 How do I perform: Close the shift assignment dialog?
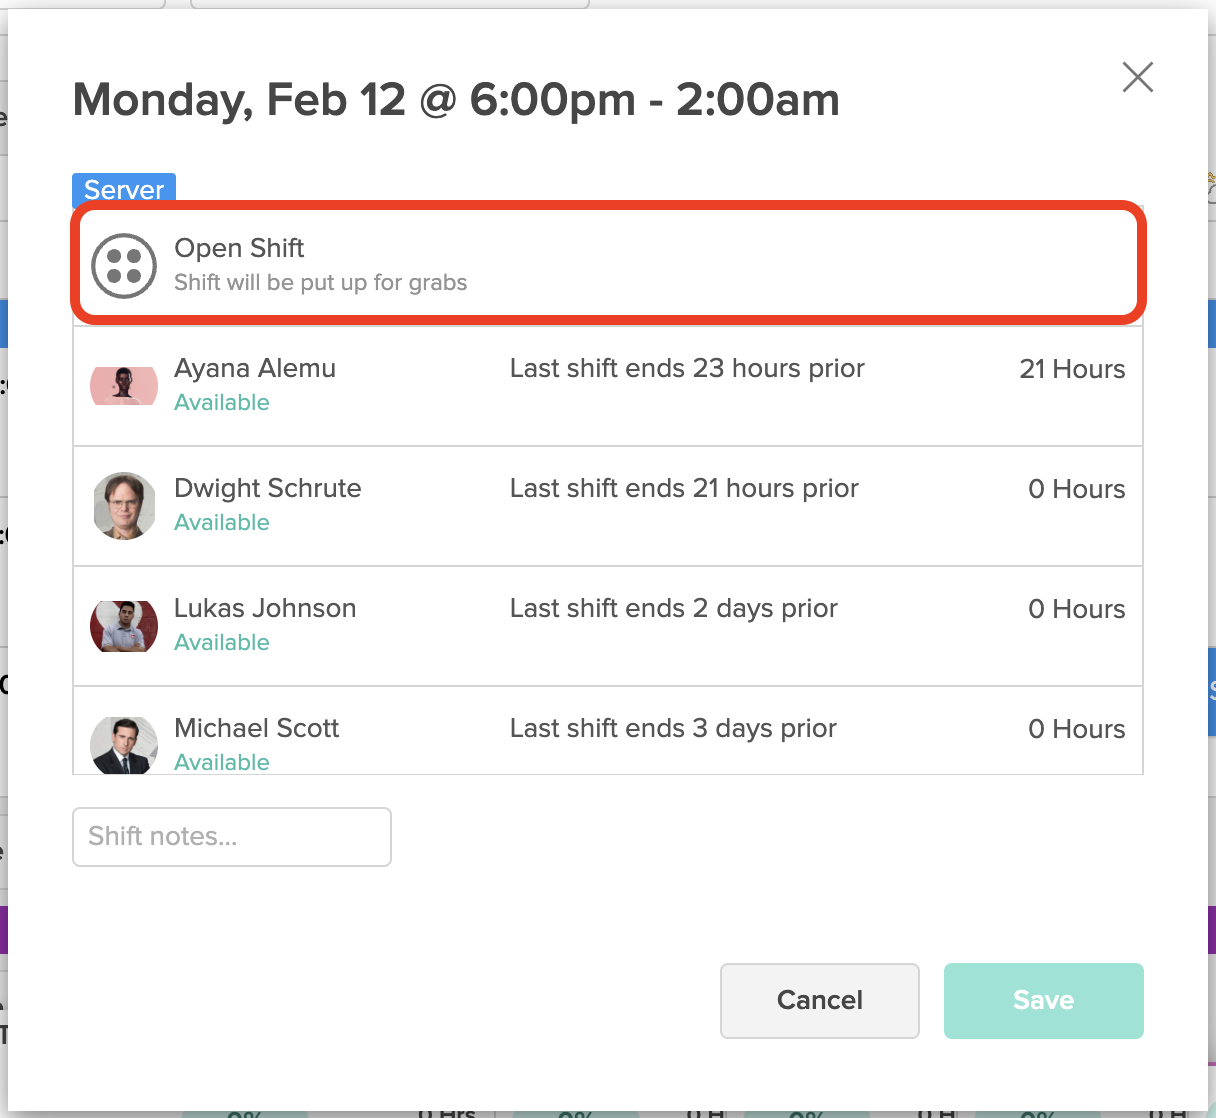coord(1138,77)
